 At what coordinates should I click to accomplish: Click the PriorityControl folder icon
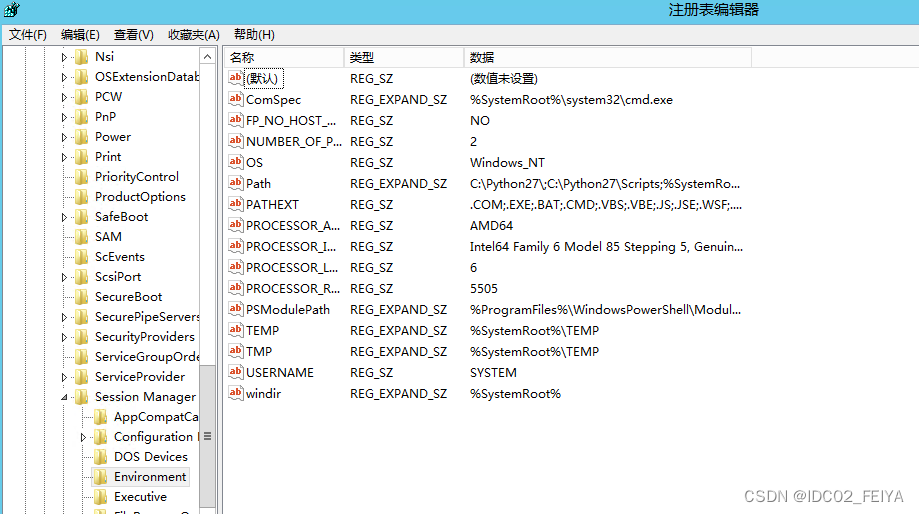pyautogui.click(x=82, y=176)
